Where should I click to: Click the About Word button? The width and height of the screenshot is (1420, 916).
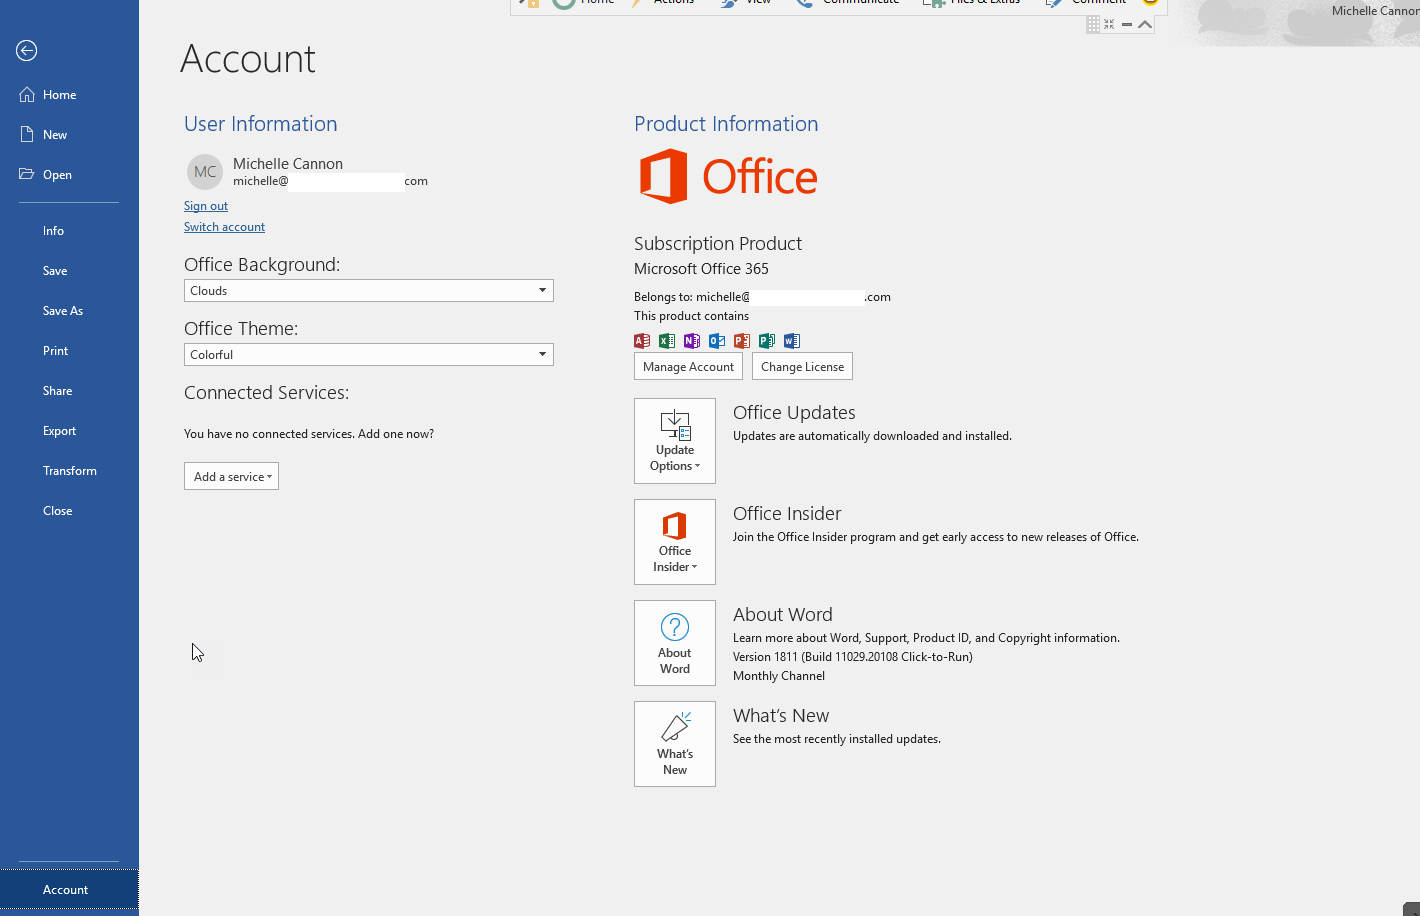675,643
